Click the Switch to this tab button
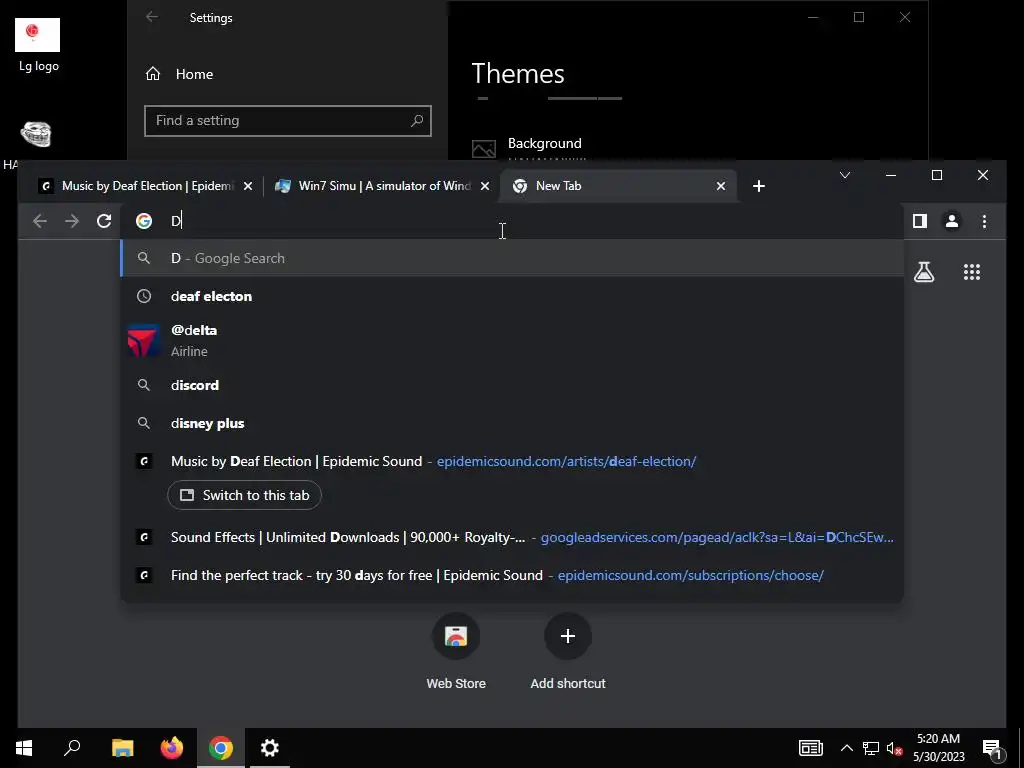The width and height of the screenshot is (1024, 768). [x=244, y=495]
